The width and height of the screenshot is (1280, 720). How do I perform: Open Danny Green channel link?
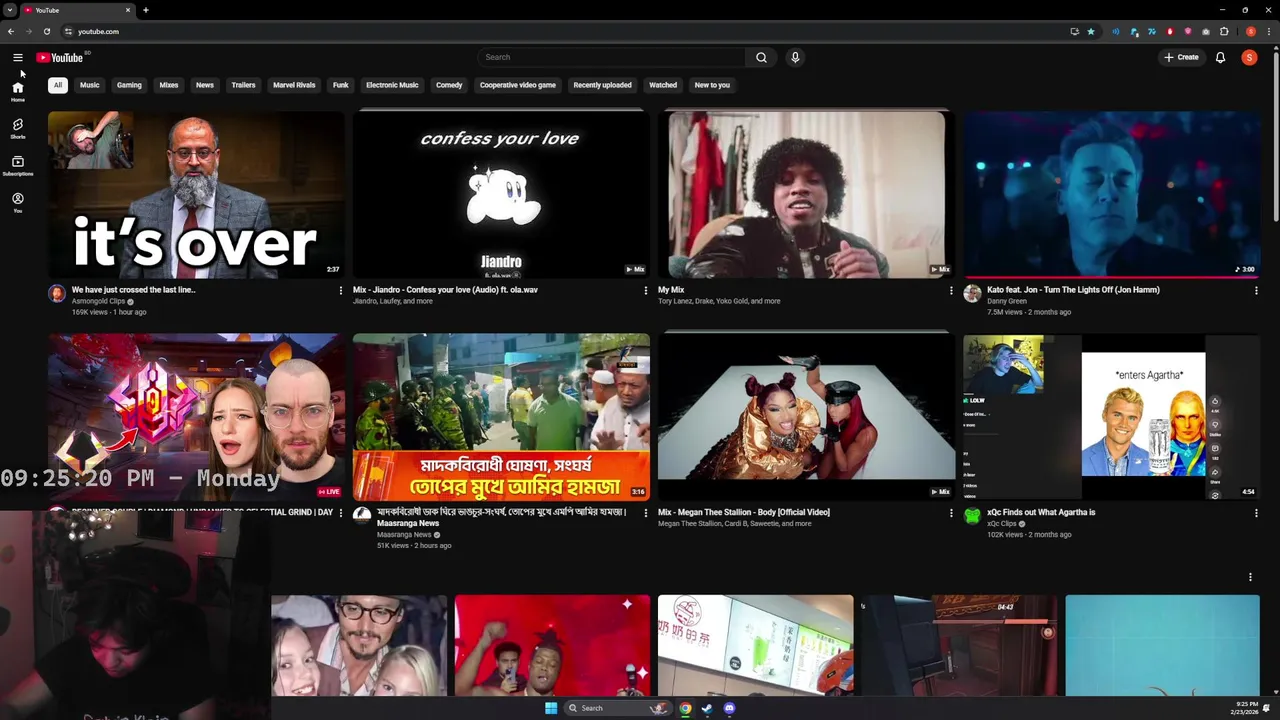(1007, 301)
